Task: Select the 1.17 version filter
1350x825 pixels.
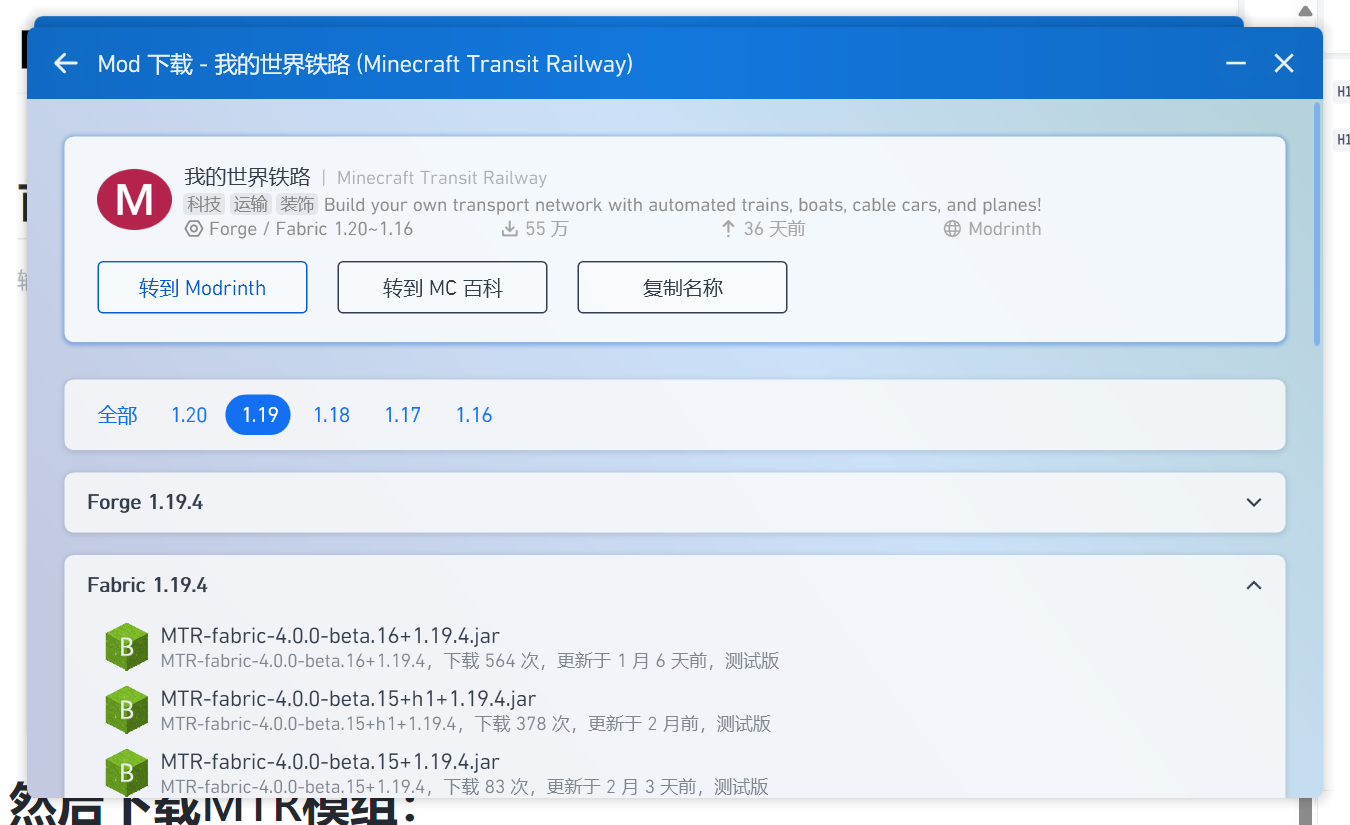Action: click(403, 415)
